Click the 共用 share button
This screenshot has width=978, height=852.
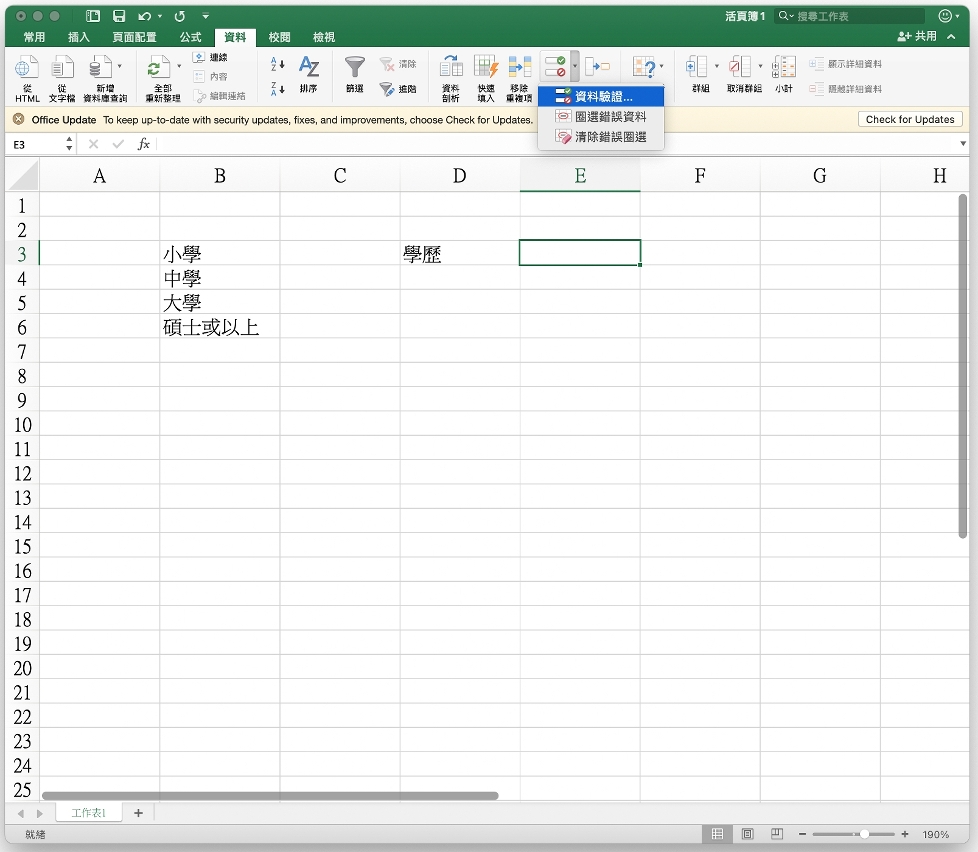click(918, 37)
